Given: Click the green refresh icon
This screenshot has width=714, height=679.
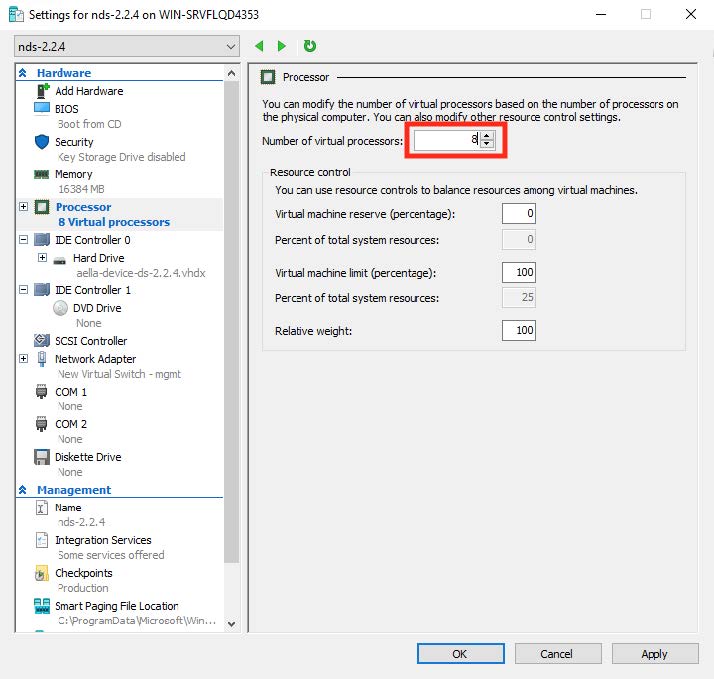Looking at the screenshot, I should (309, 46).
